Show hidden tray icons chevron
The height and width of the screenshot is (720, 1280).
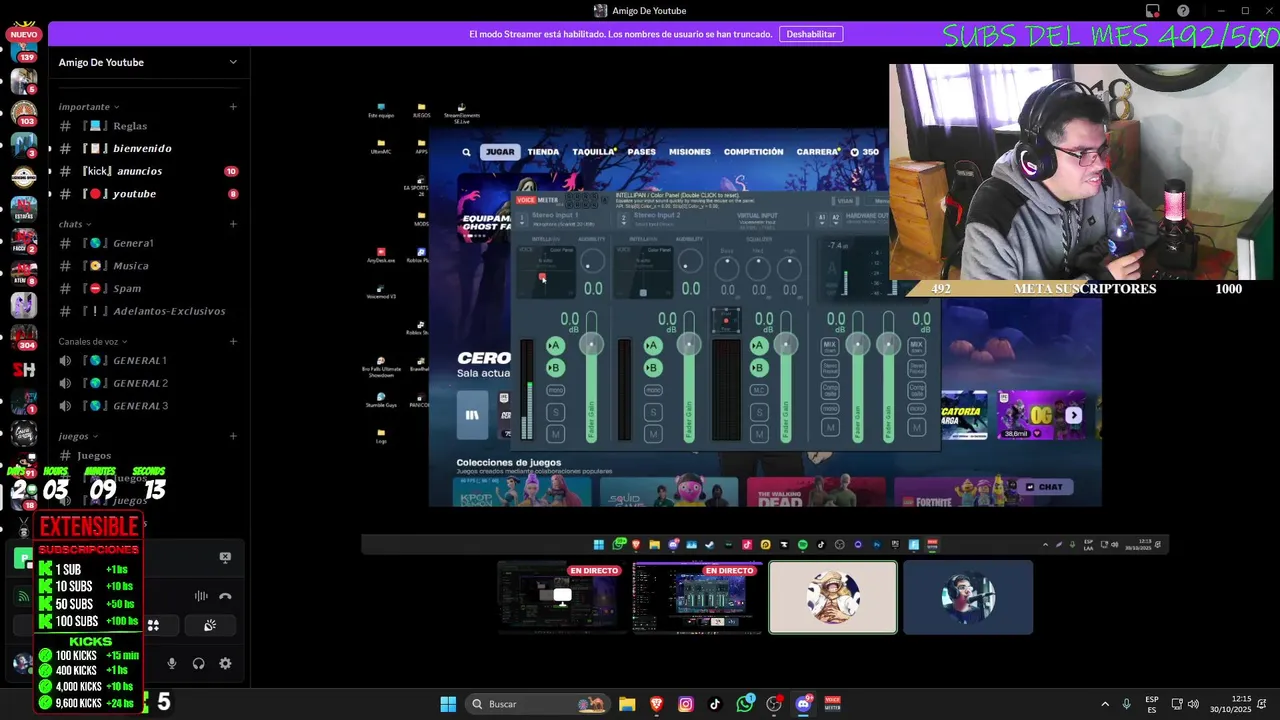(x=1105, y=704)
